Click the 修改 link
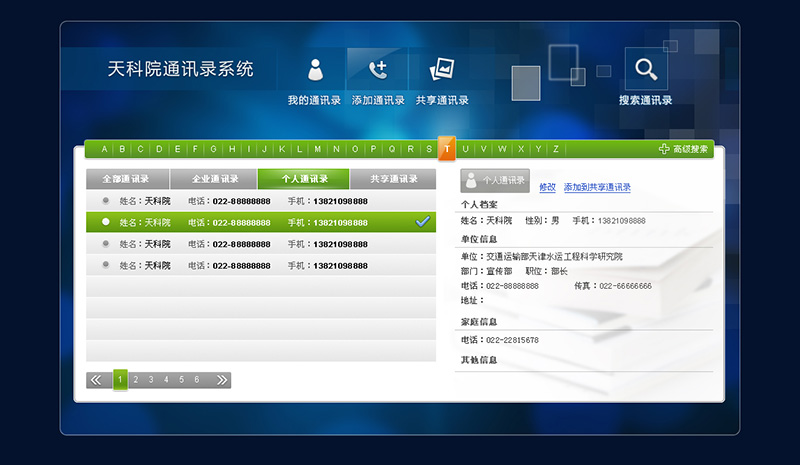 point(547,187)
